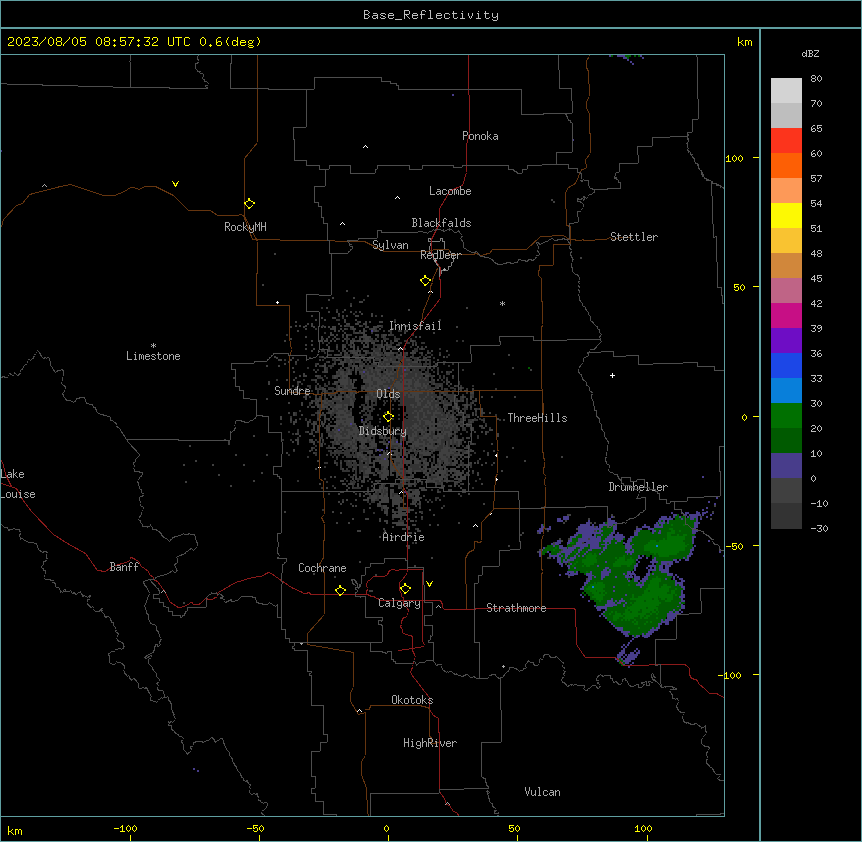Screen dimensions: 862x842
Task: Click the yellow diamond marker south of RedDeer
Action: (425, 281)
